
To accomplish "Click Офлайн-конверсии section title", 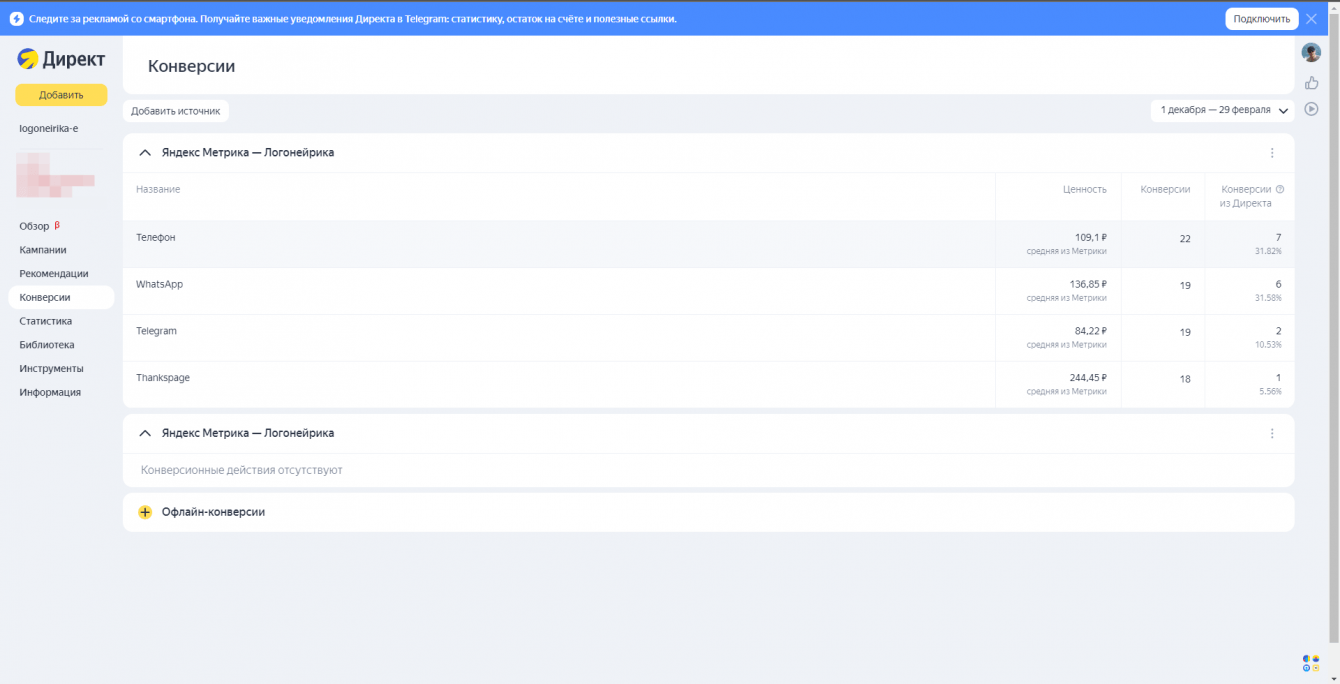I will [x=213, y=512].
